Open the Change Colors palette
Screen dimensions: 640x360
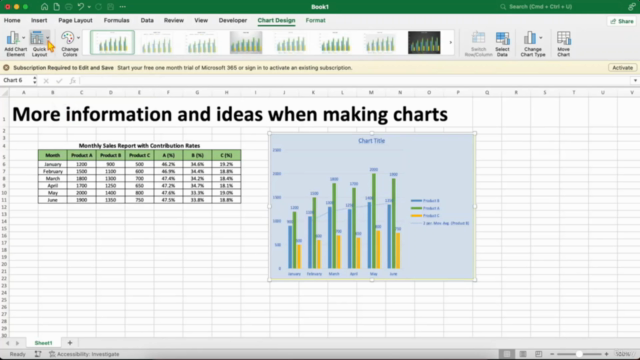[x=70, y=44]
